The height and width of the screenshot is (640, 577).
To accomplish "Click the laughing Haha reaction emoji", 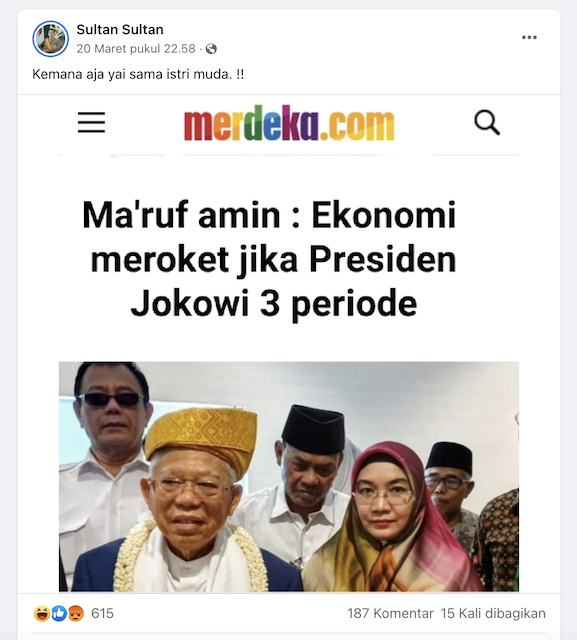I will (x=42, y=613).
